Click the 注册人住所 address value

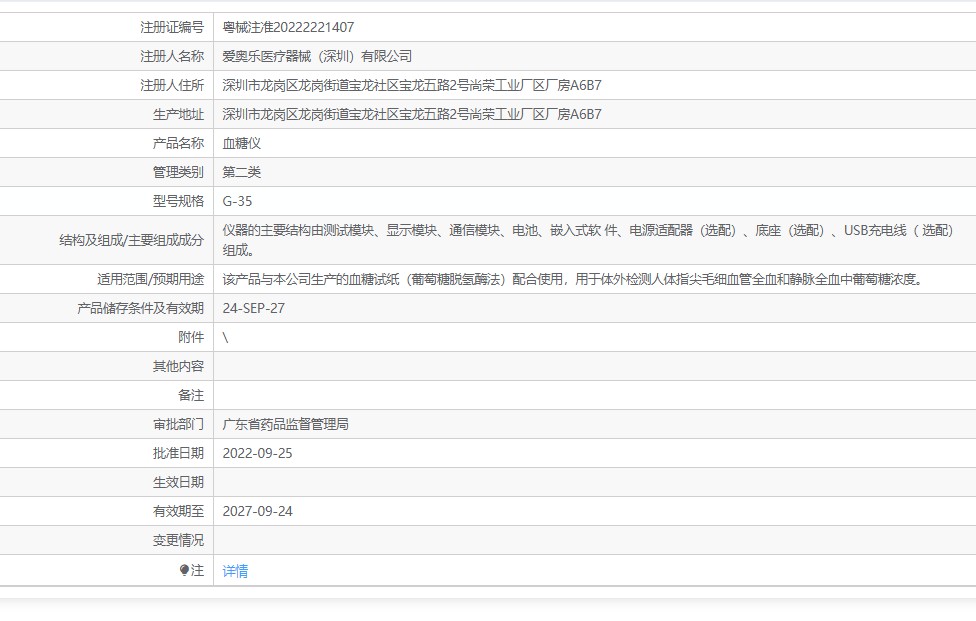coord(412,85)
